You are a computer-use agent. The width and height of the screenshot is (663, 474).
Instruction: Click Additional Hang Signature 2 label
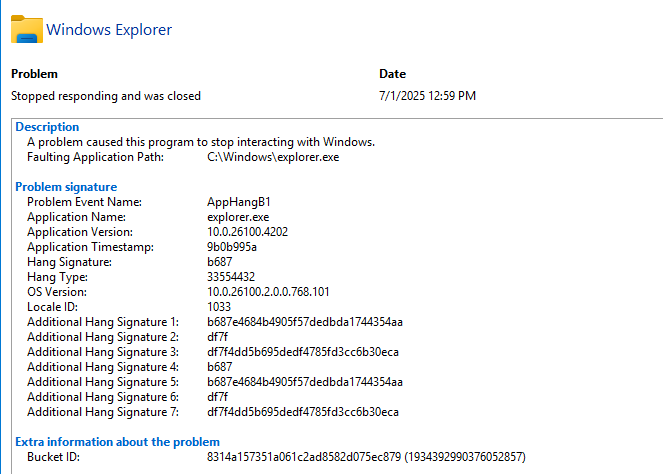coord(103,337)
